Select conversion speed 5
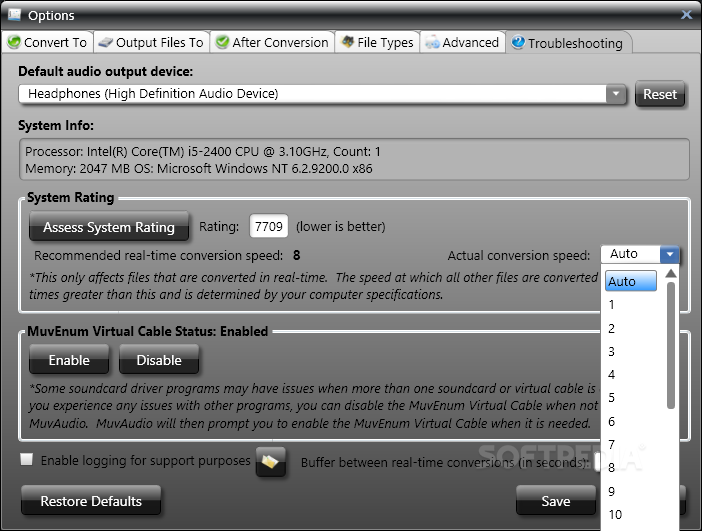 point(631,398)
